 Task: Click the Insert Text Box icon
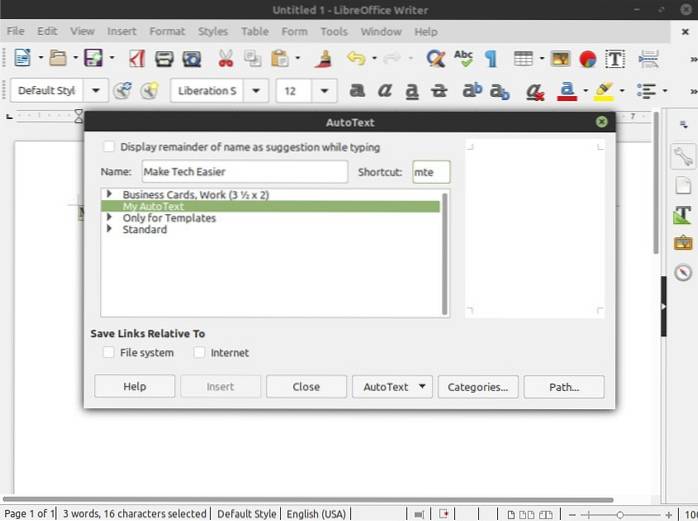(x=615, y=59)
